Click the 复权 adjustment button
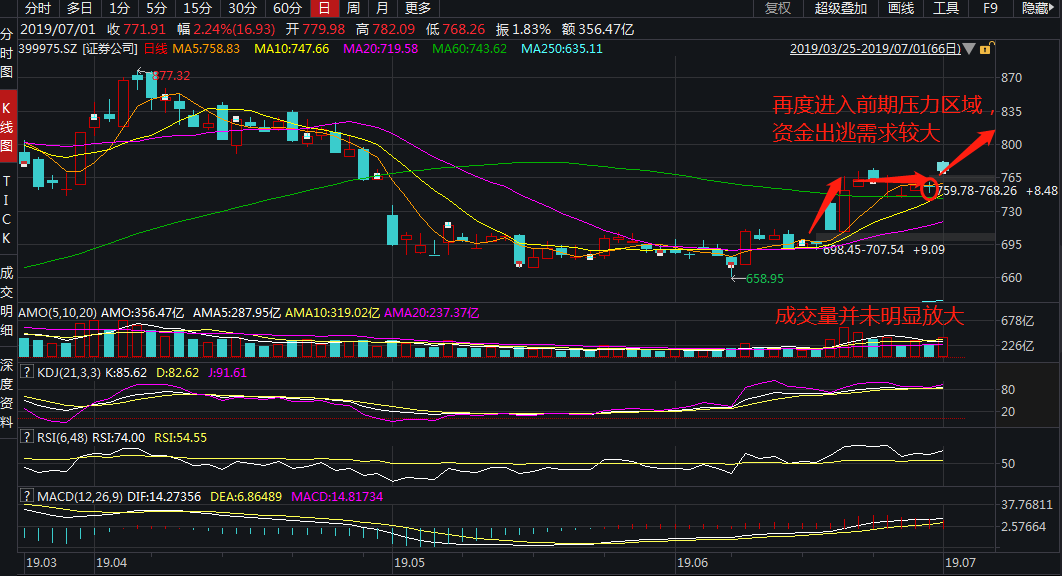This screenshot has height=576, width=1062. click(x=778, y=8)
